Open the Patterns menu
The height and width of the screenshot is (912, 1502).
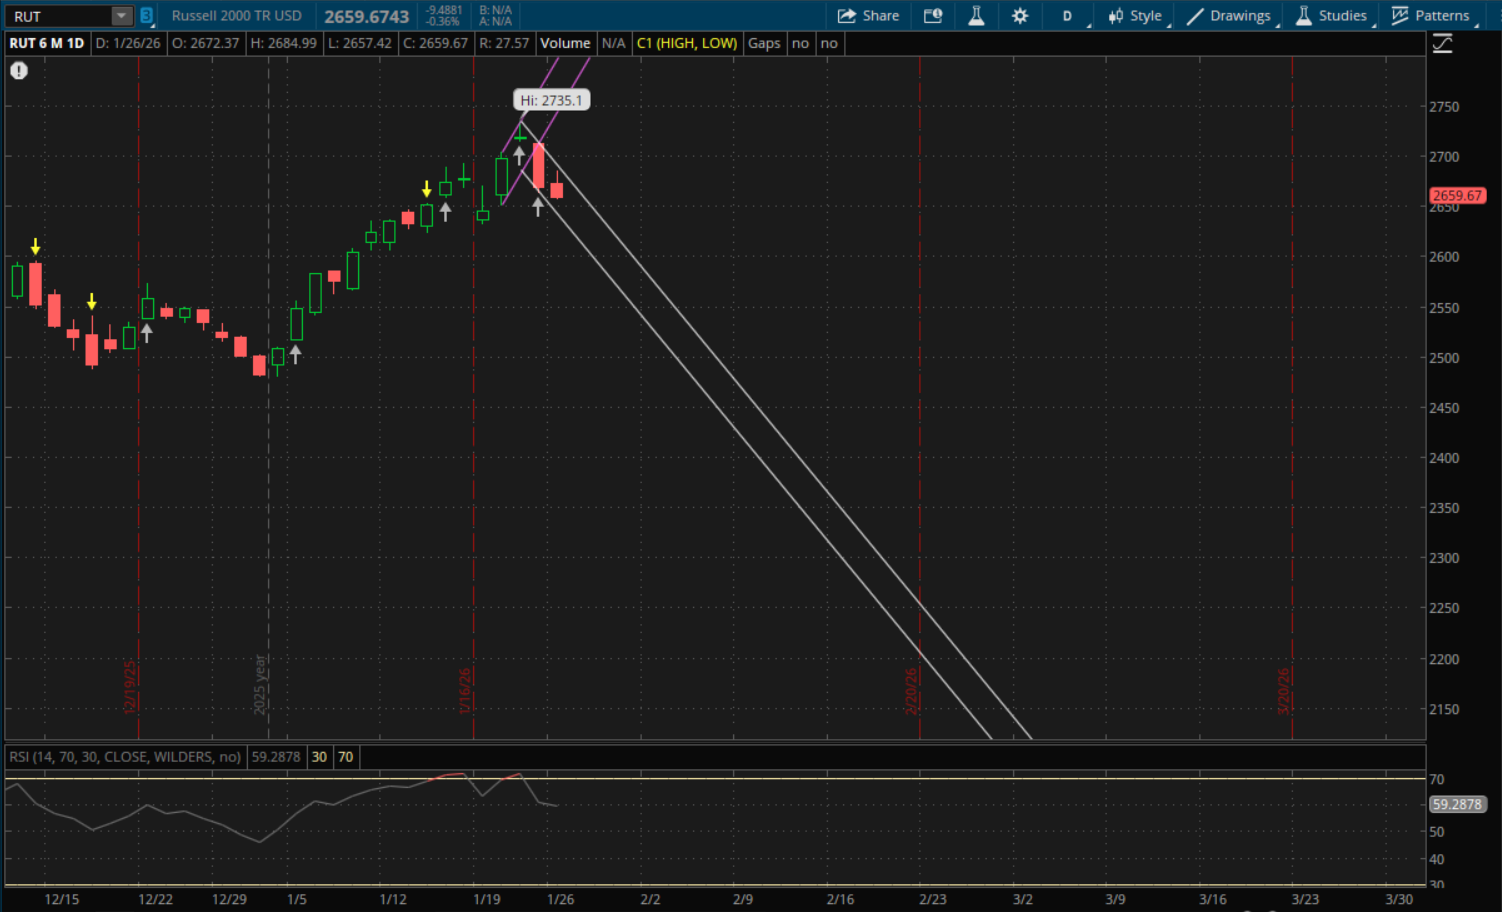pos(1431,16)
